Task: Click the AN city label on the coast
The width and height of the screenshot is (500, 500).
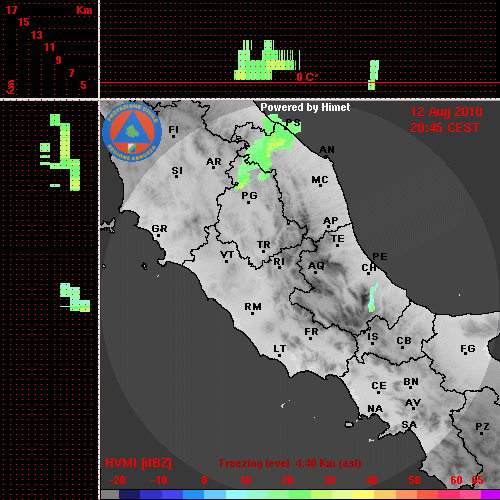Action: click(327, 151)
